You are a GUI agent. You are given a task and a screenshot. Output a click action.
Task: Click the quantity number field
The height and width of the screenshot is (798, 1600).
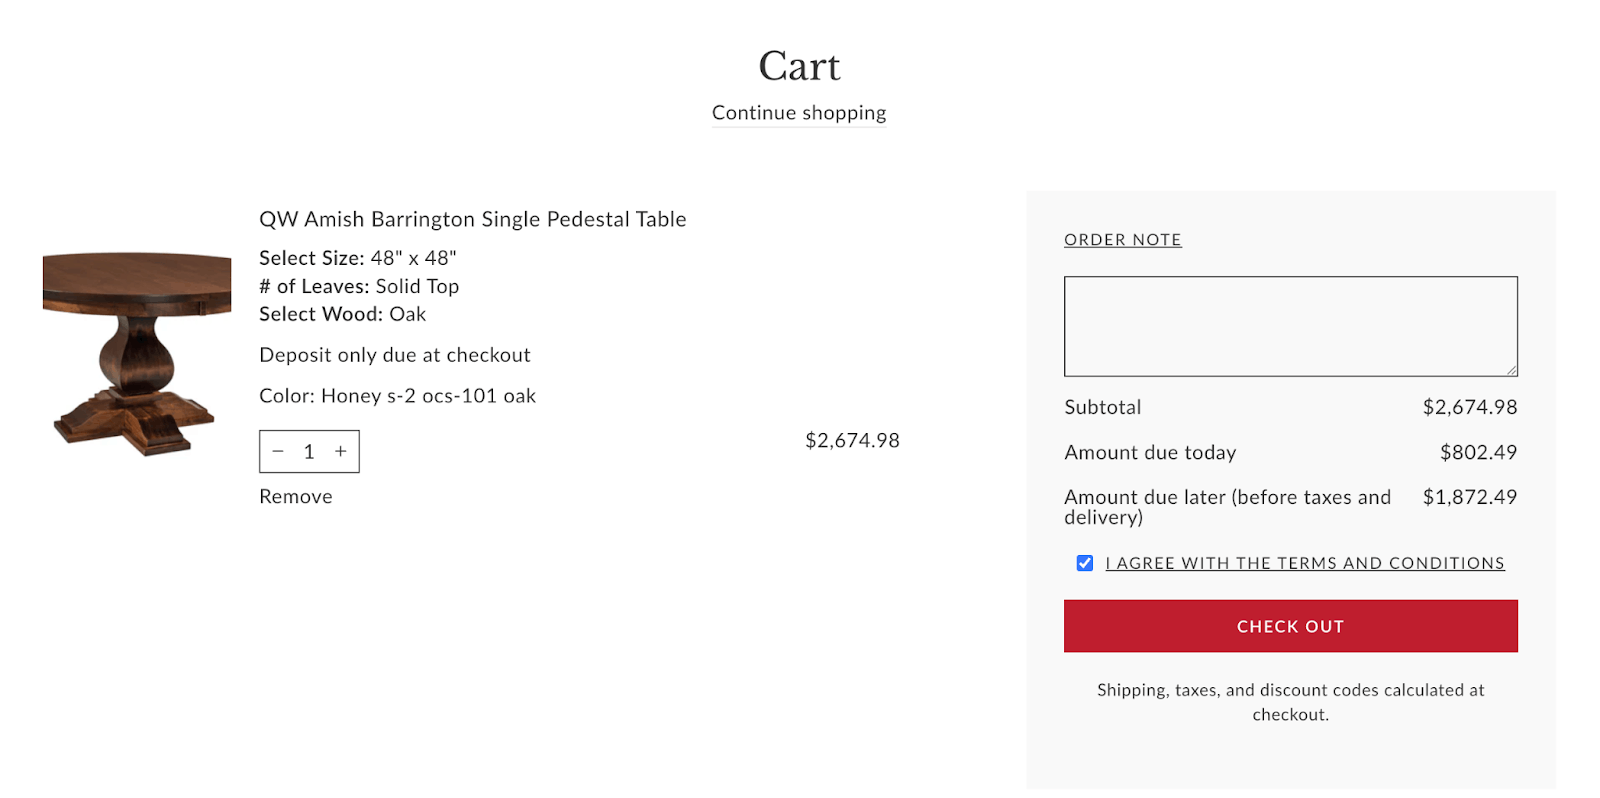point(309,452)
